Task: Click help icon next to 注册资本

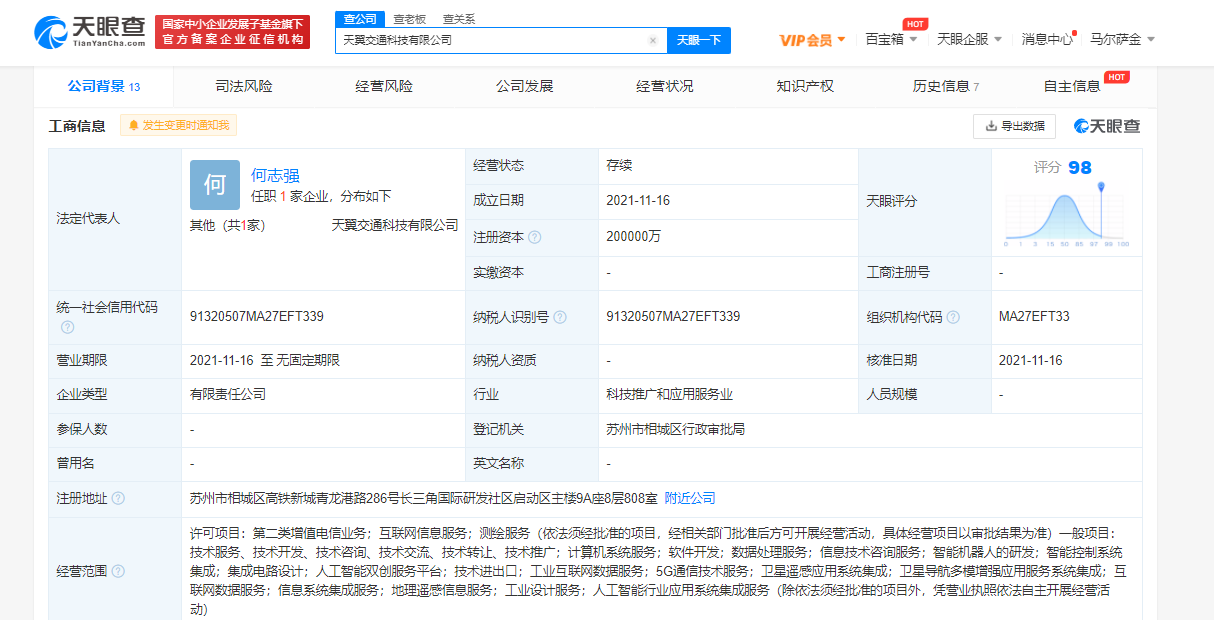Action: (x=535, y=237)
